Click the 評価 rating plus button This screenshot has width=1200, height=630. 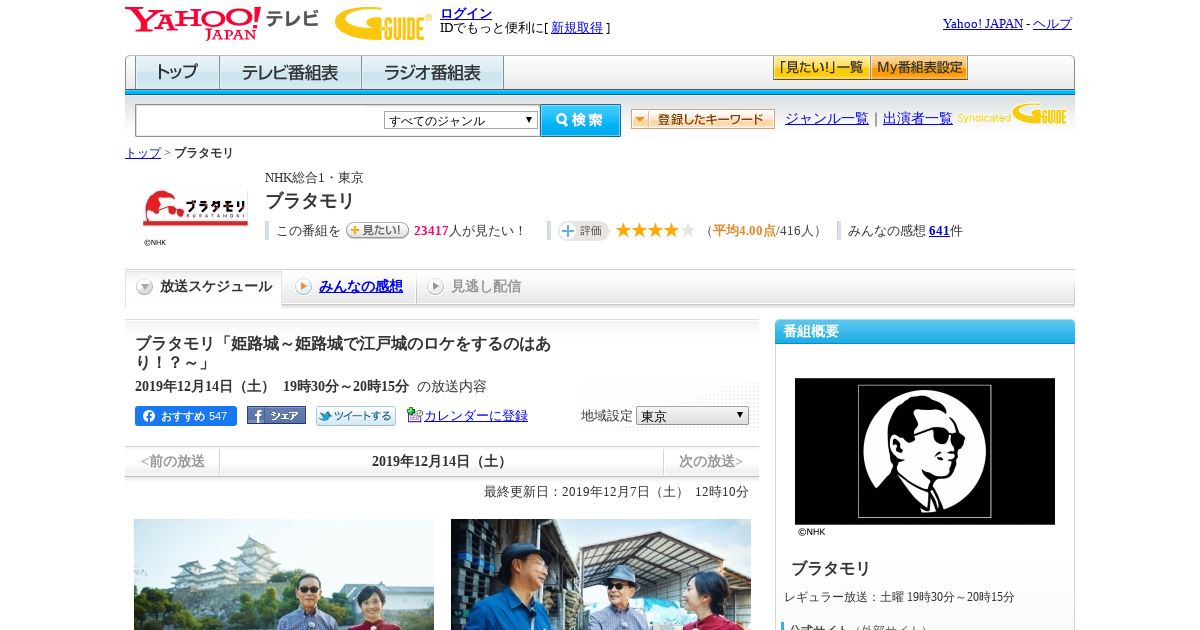(583, 231)
